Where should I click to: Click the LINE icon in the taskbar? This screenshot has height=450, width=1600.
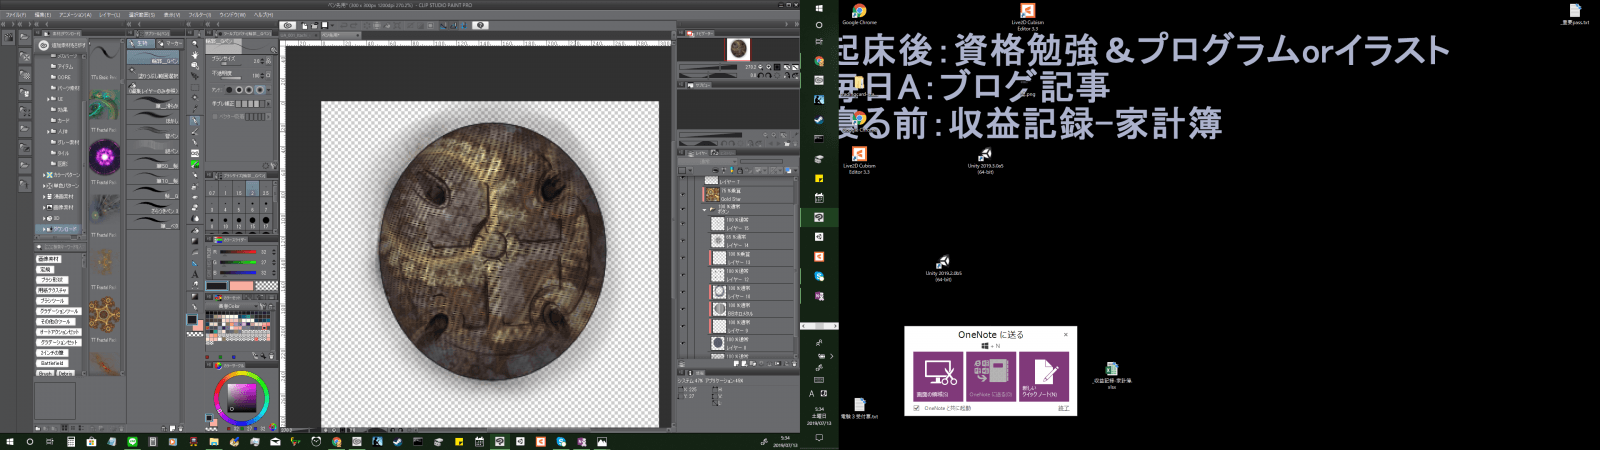132,441
